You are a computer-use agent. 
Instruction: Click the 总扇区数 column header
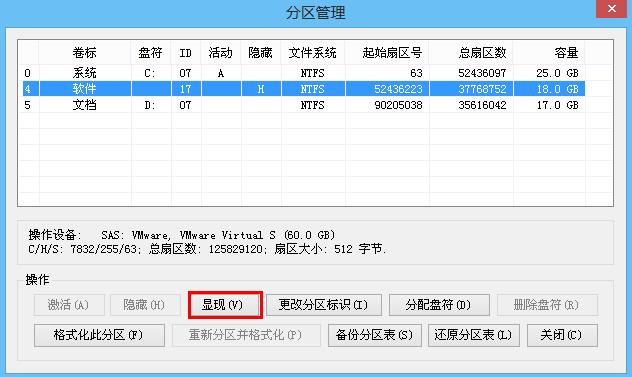[x=471, y=52]
